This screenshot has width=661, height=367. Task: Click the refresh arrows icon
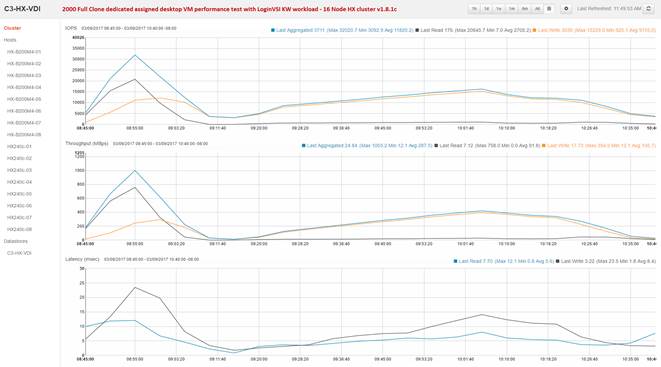click(648, 8)
